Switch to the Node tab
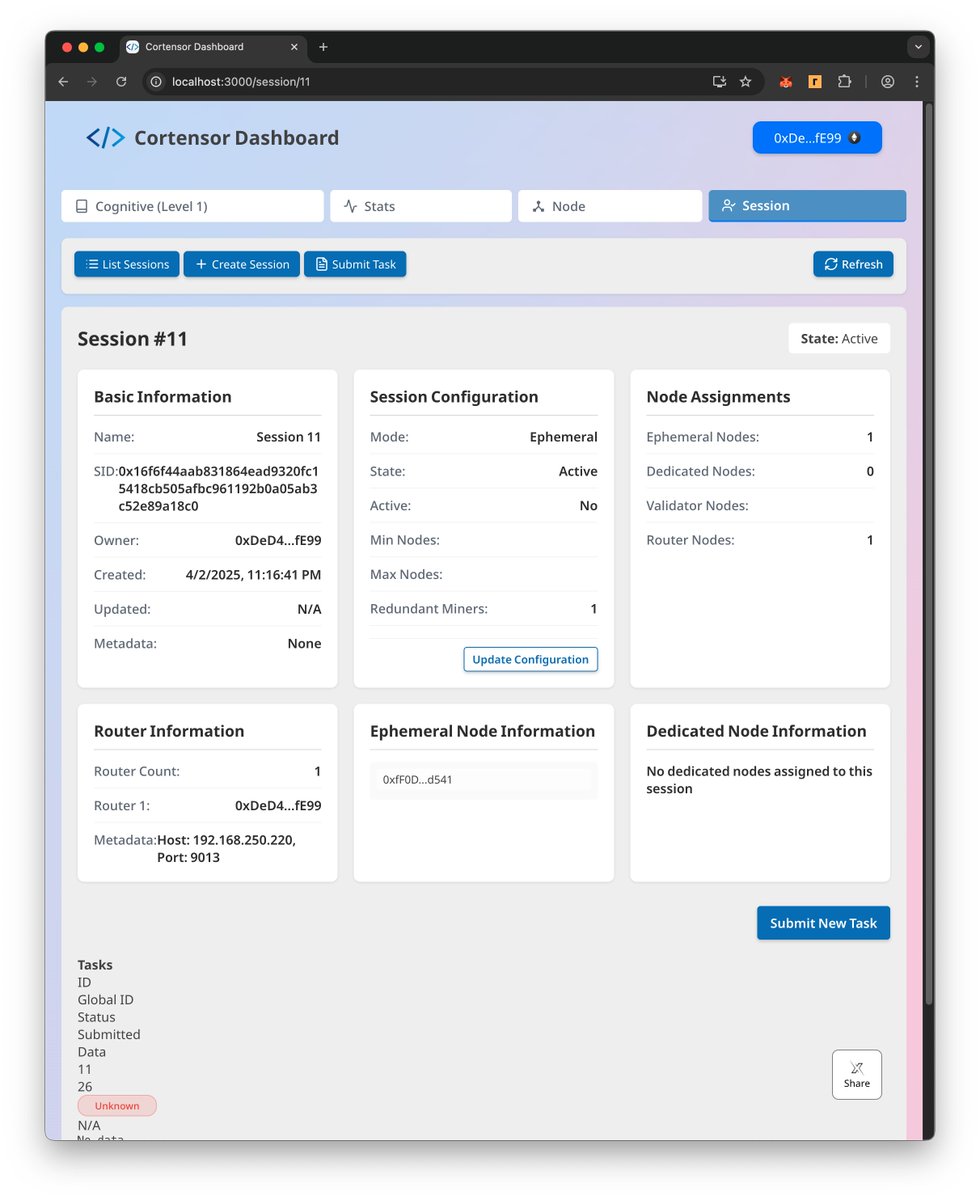 [x=610, y=206]
